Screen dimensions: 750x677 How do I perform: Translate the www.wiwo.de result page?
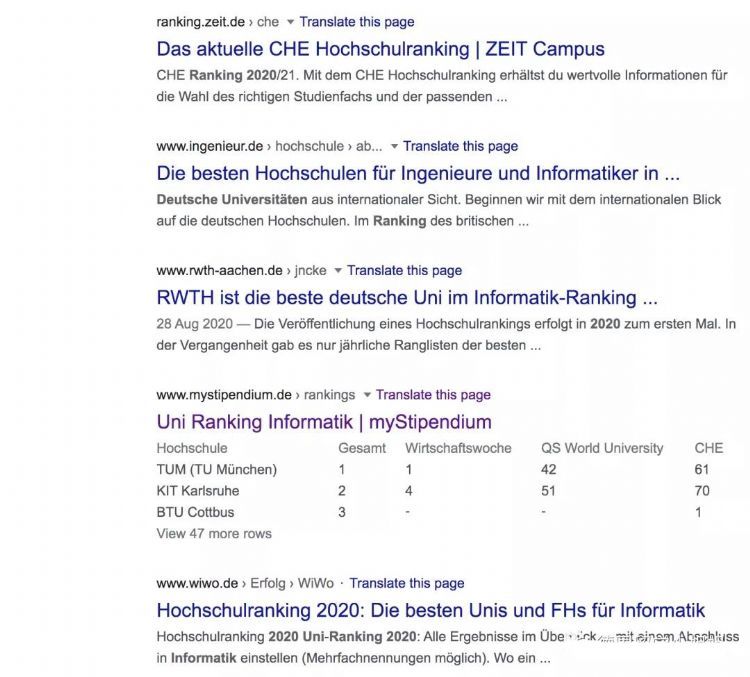(x=407, y=583)
